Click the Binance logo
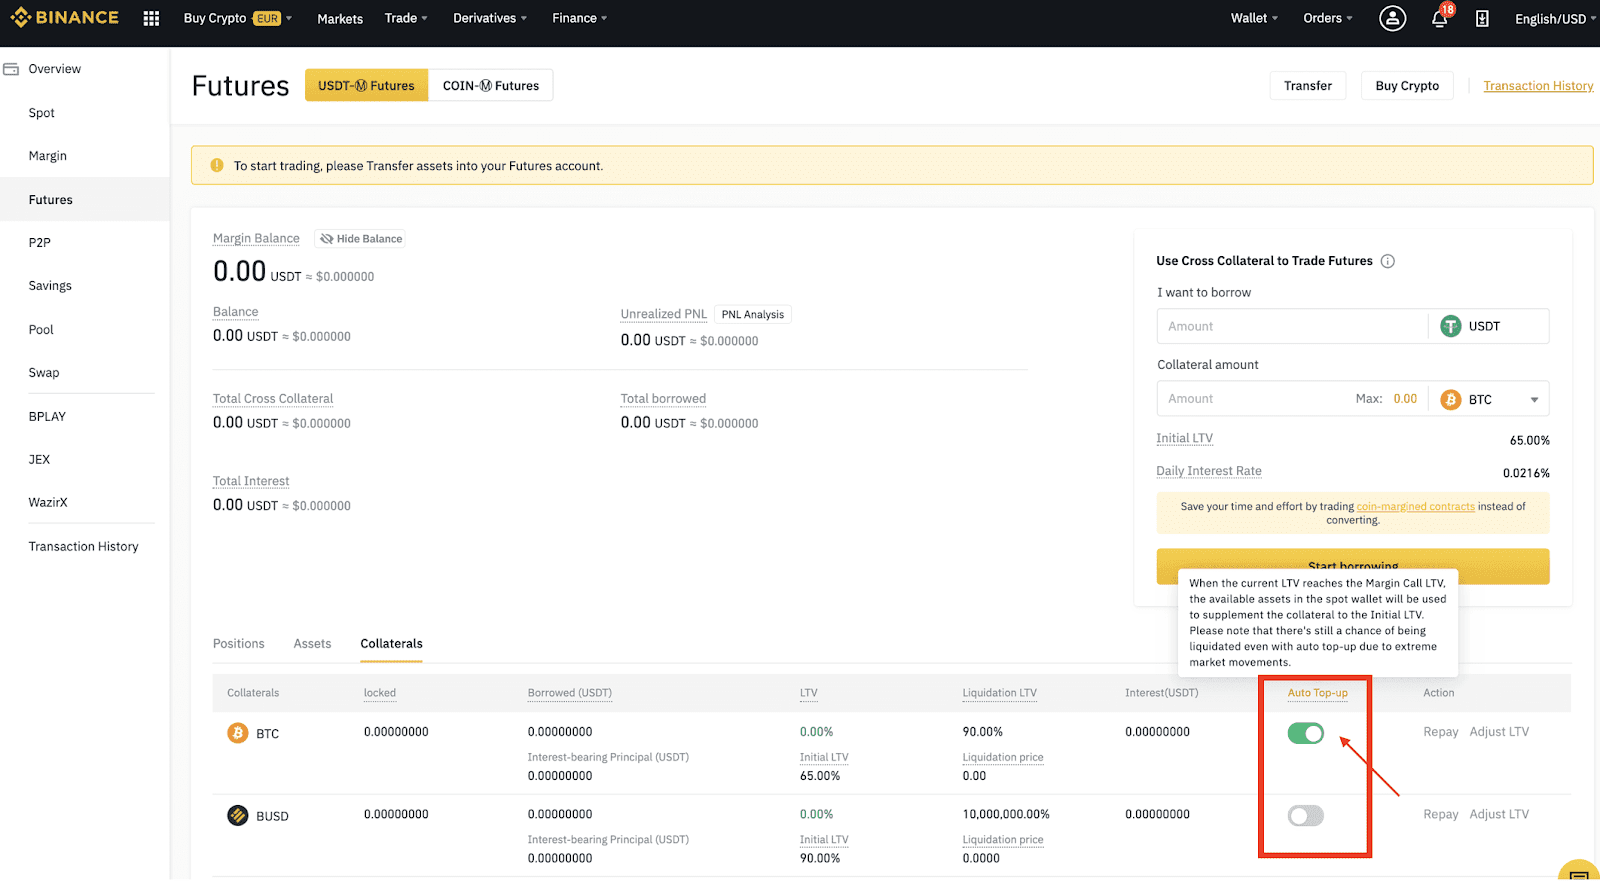The width and height of the screenshot is (1600, 881). pyautogui.click(x=64, y=17)
